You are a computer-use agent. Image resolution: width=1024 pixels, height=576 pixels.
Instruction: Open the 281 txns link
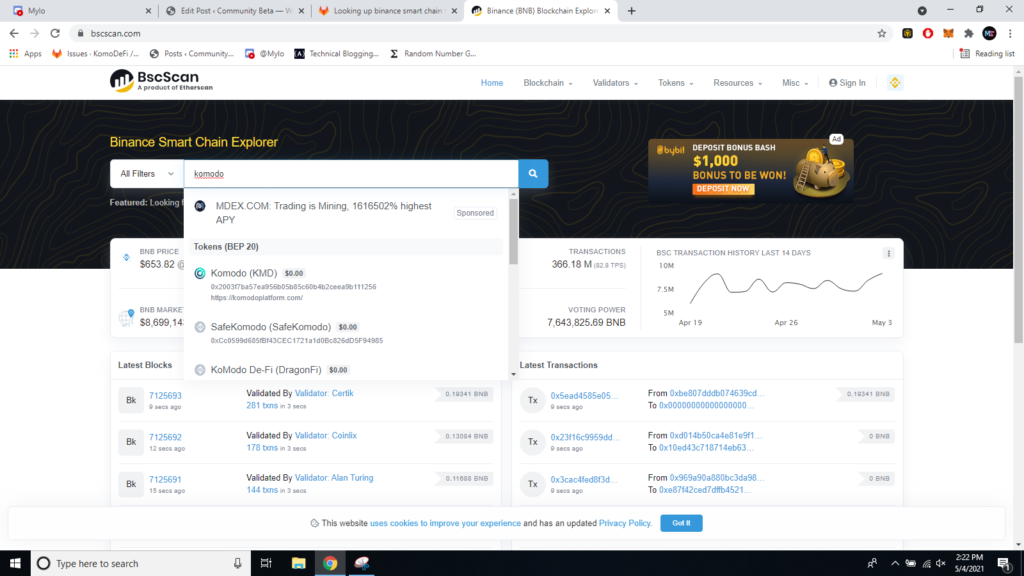262,406
